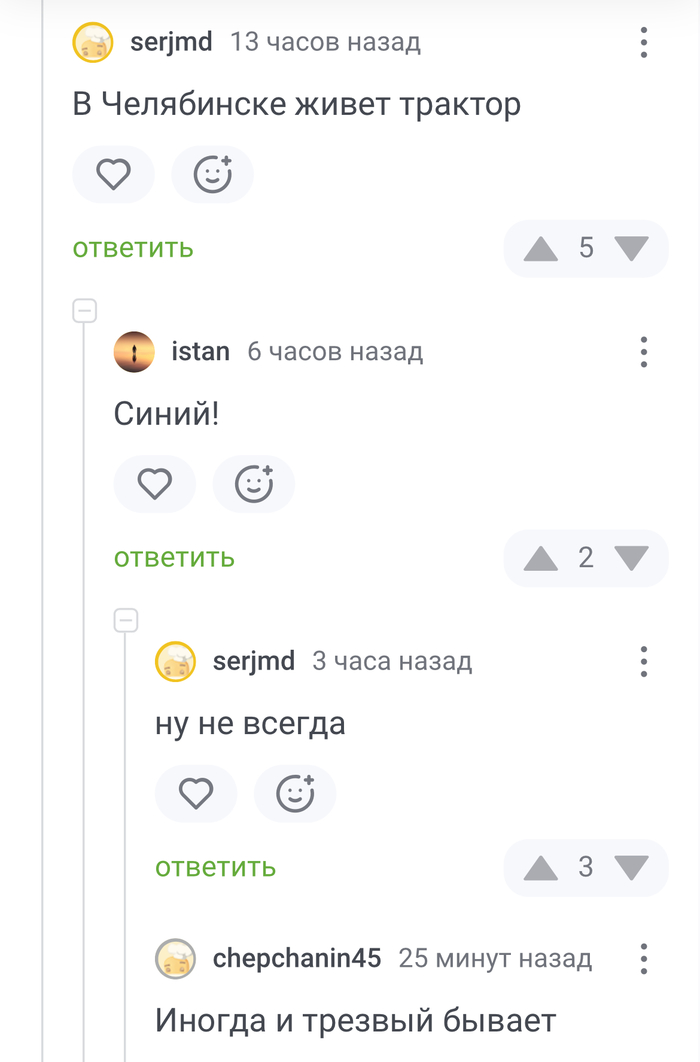Like the comment saying Синий!
This screenshot has width=700, height=1062.
(154, 483)
